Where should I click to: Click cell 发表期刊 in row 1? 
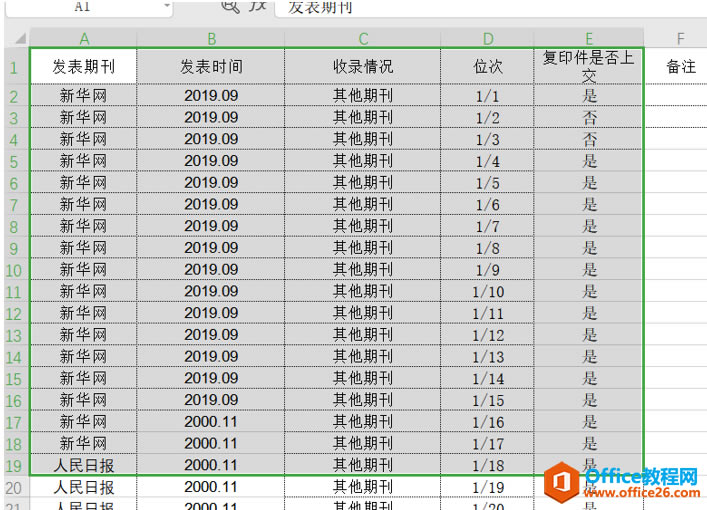83,66
